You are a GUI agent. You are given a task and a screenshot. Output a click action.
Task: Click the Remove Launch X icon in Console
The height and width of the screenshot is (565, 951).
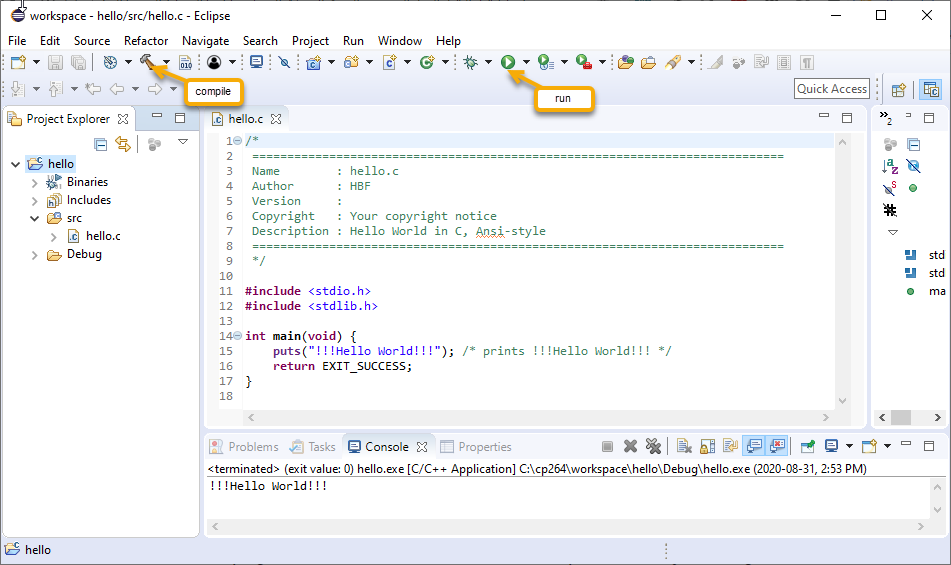click(630, 446)
